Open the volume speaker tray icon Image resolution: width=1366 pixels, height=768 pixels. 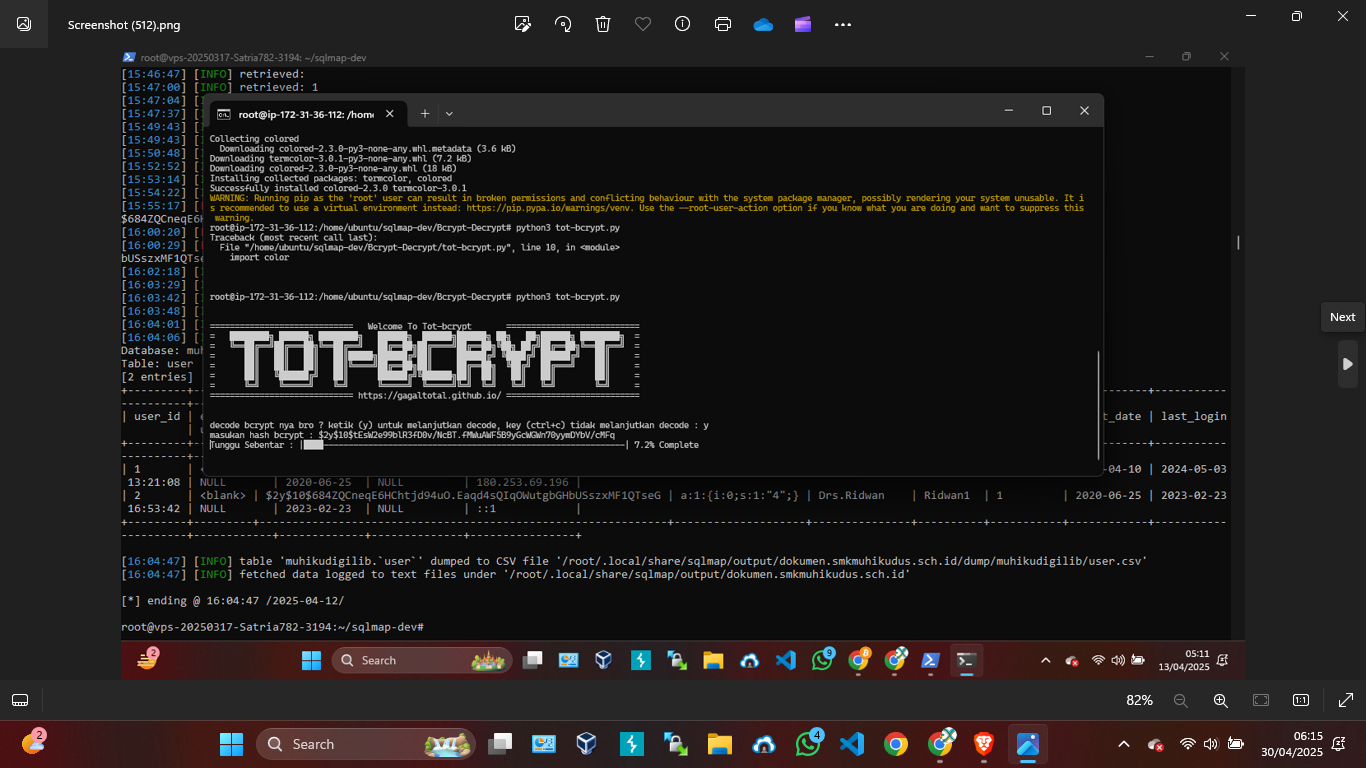(x=1211, y=744)
